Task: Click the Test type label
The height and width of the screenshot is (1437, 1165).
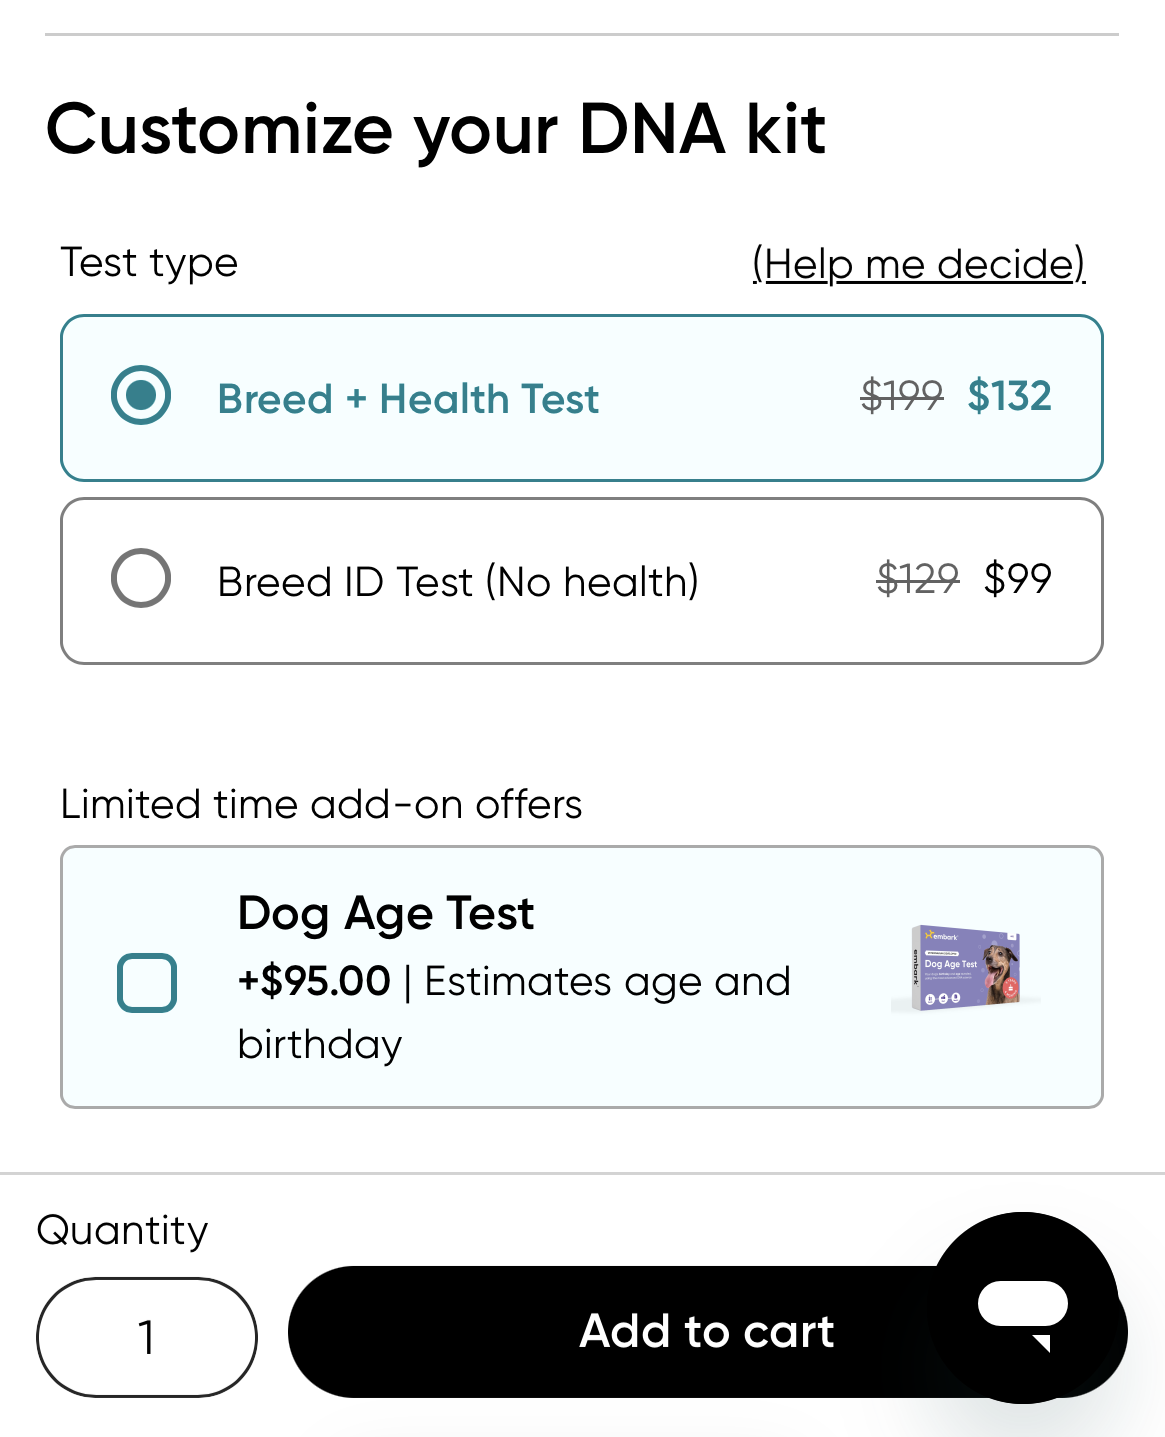Action: [x=149, y=263]
